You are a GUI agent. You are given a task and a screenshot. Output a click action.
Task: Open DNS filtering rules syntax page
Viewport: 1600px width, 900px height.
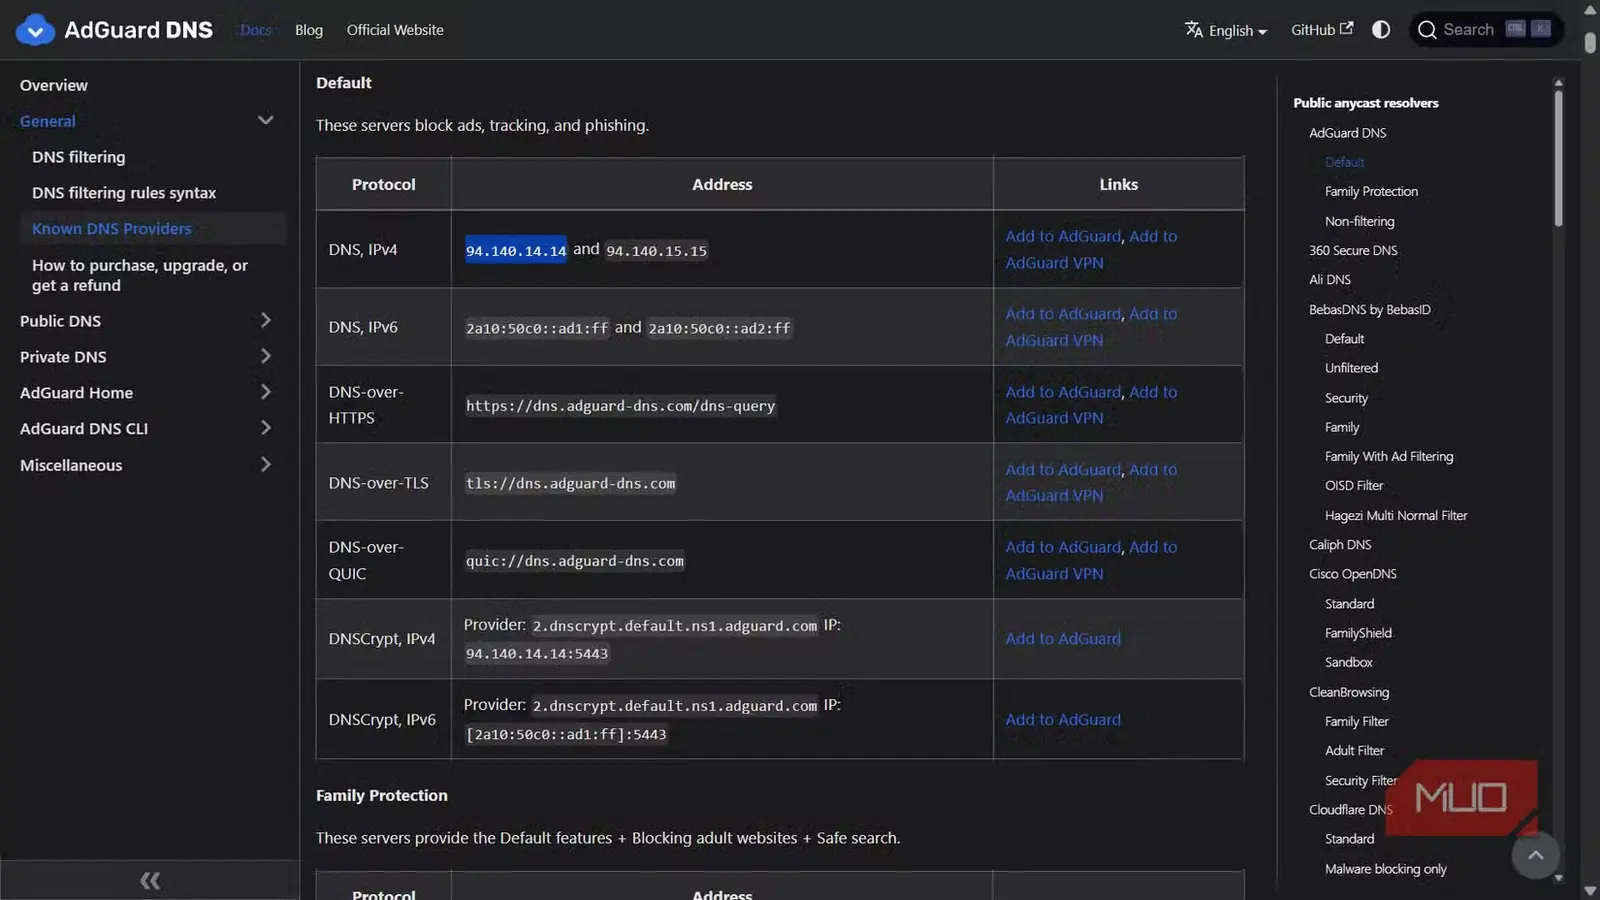(x=124, y=193)
